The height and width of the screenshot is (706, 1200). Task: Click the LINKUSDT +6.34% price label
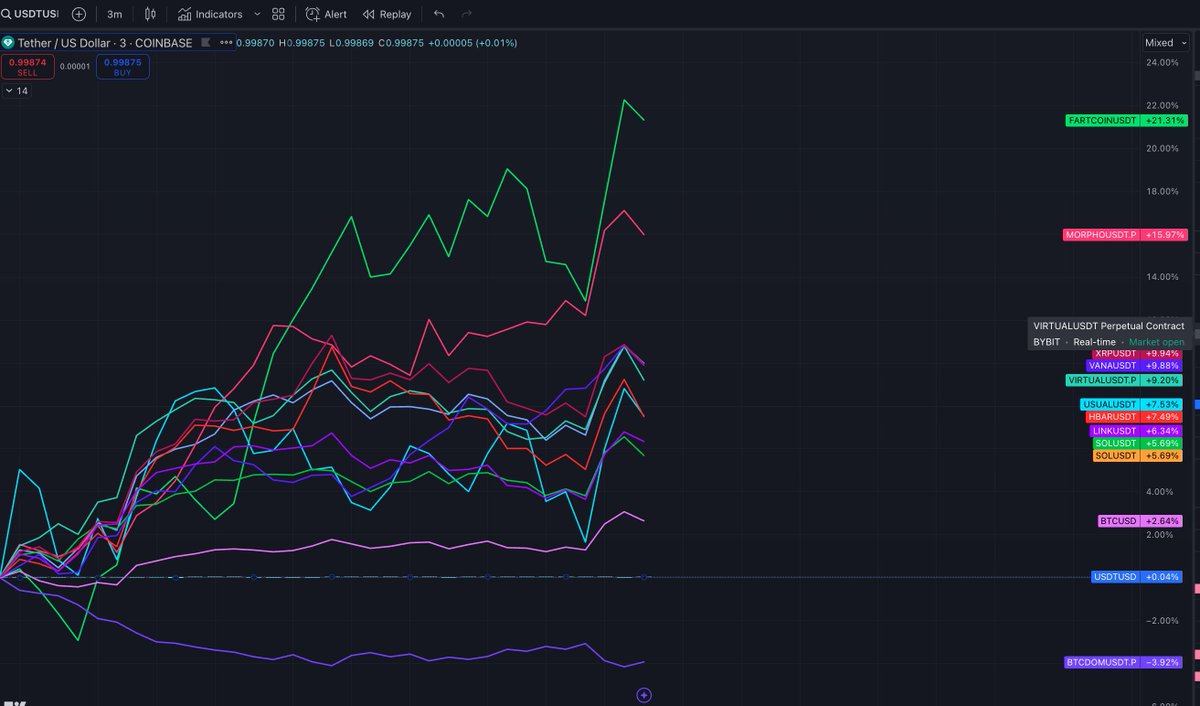click(x=1137, y=431)
